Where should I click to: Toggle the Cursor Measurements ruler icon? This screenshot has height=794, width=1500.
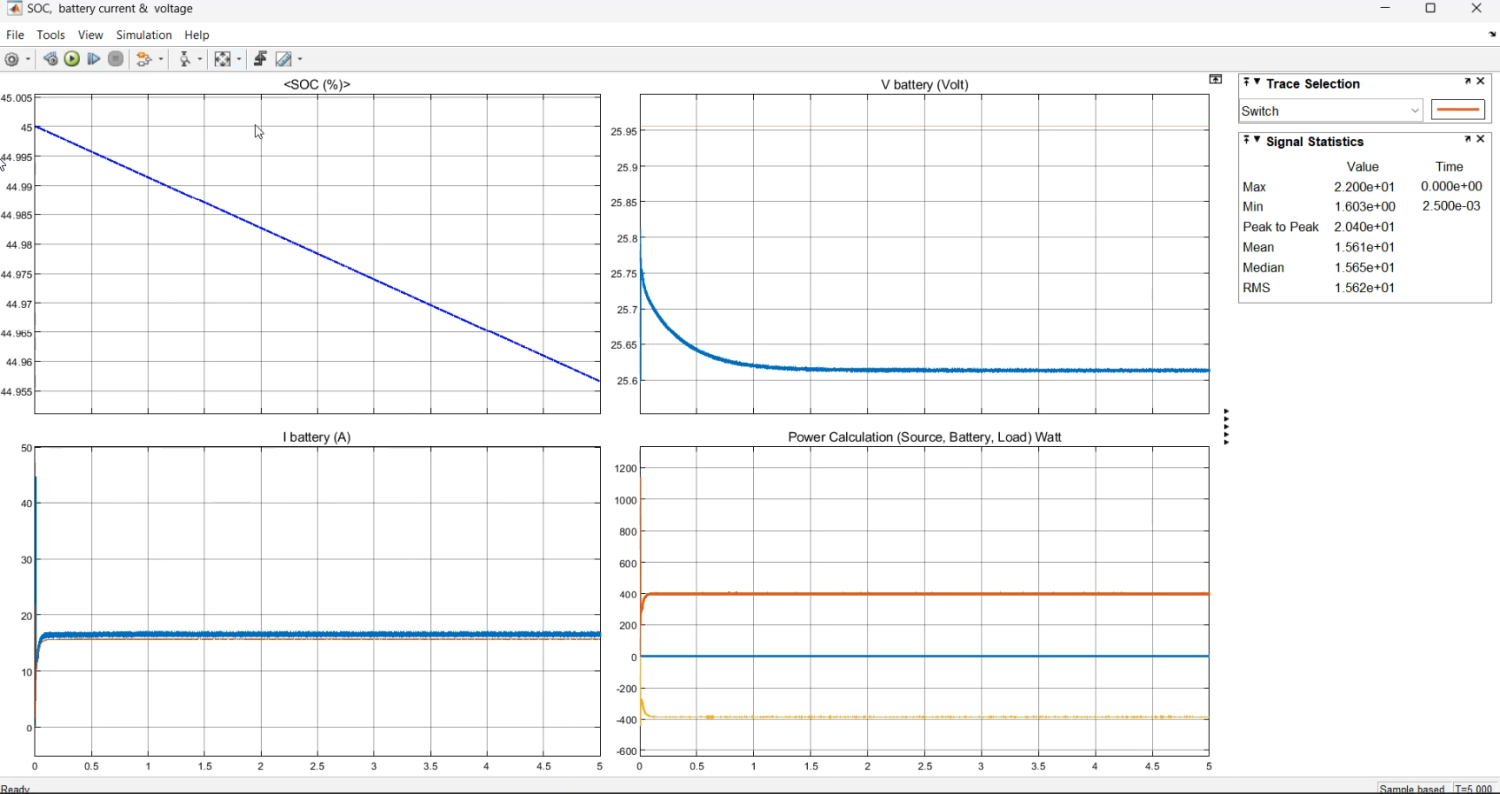(284, 60)
